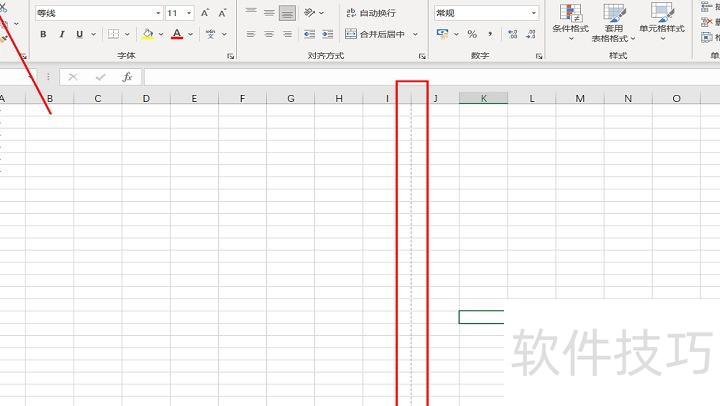Apply red font color
Viewport: 720px width, 406px height.
tap(177, 34)
